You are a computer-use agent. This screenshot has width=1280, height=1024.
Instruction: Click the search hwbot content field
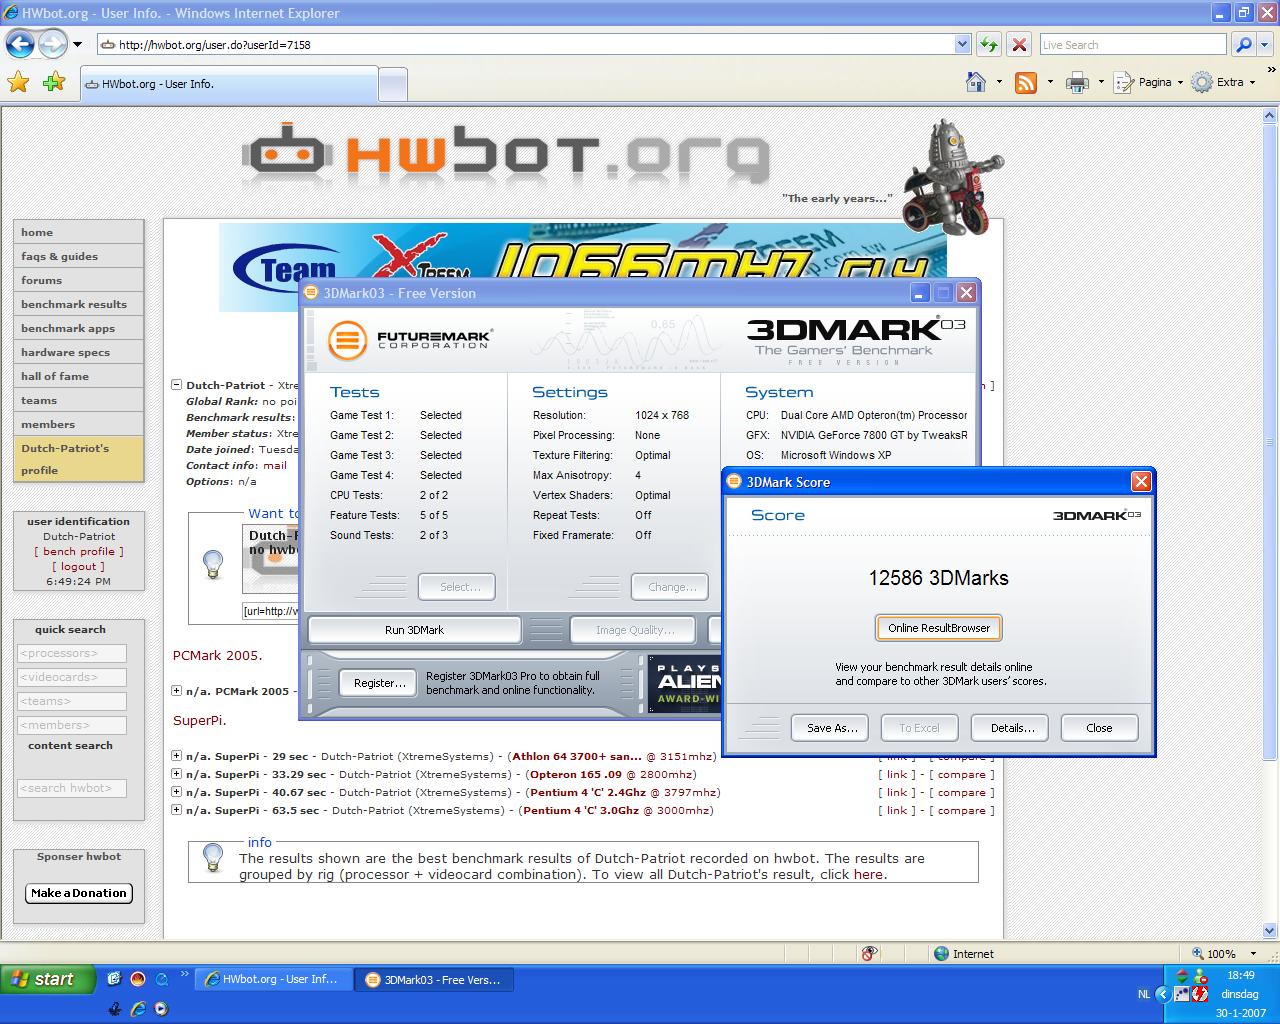(x=72, y=788)
